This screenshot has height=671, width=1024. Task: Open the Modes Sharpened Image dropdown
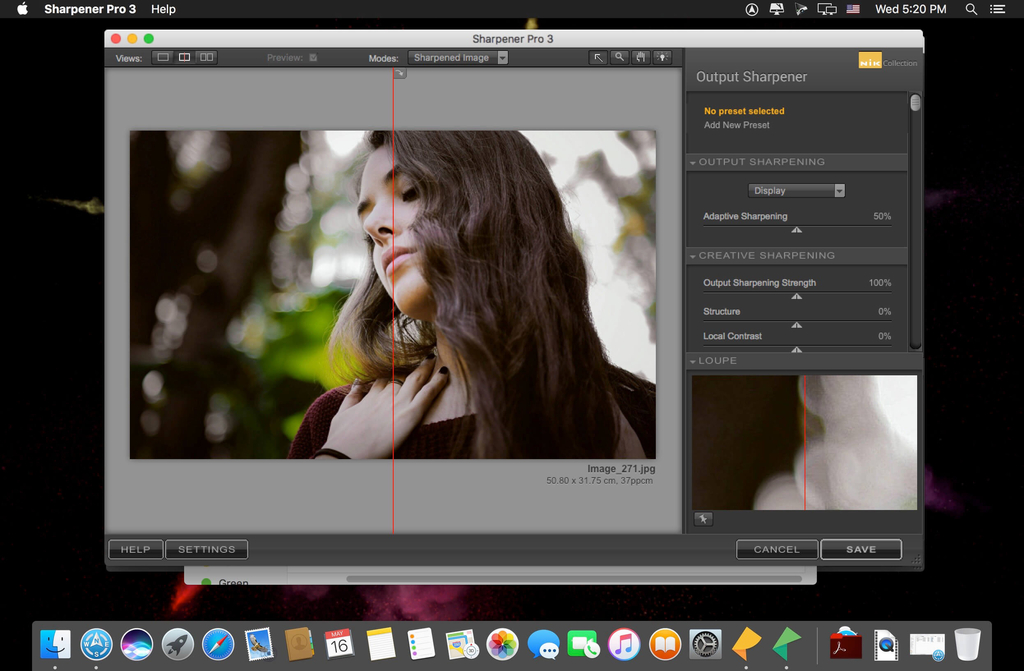pos(459,58)
